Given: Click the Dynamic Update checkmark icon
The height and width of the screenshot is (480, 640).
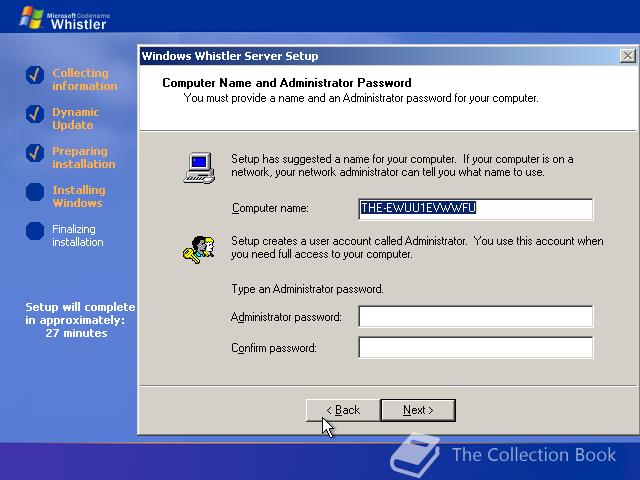Looking at the screenshot, I should click(35, 114).
